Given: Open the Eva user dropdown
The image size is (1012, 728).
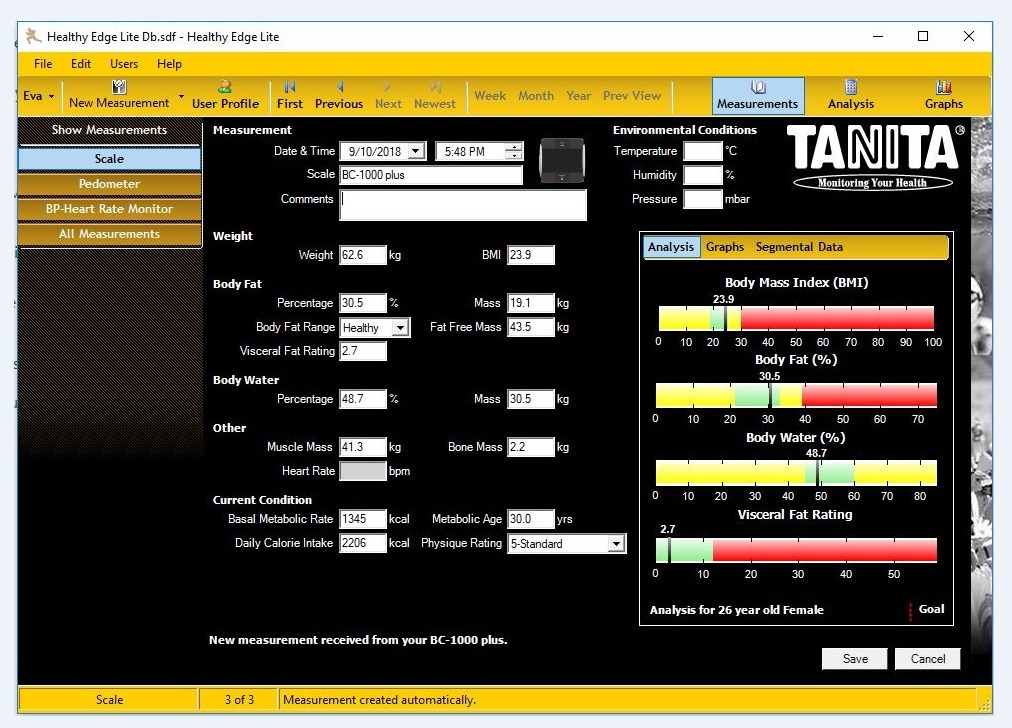Looking at the screenshot, I should (x=39, y=96).
